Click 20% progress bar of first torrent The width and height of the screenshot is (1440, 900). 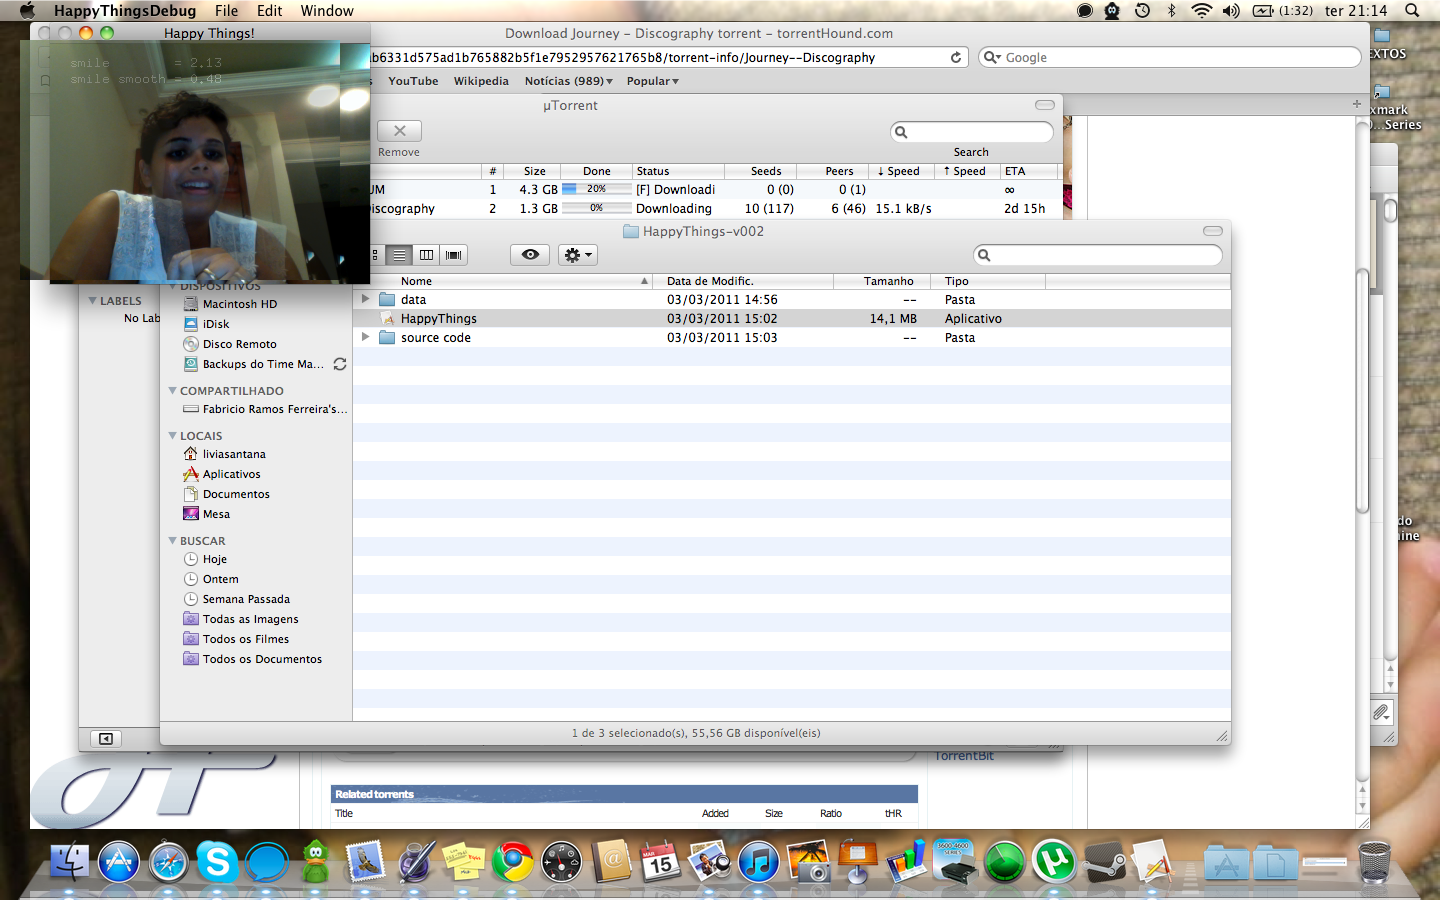[596, 189]
